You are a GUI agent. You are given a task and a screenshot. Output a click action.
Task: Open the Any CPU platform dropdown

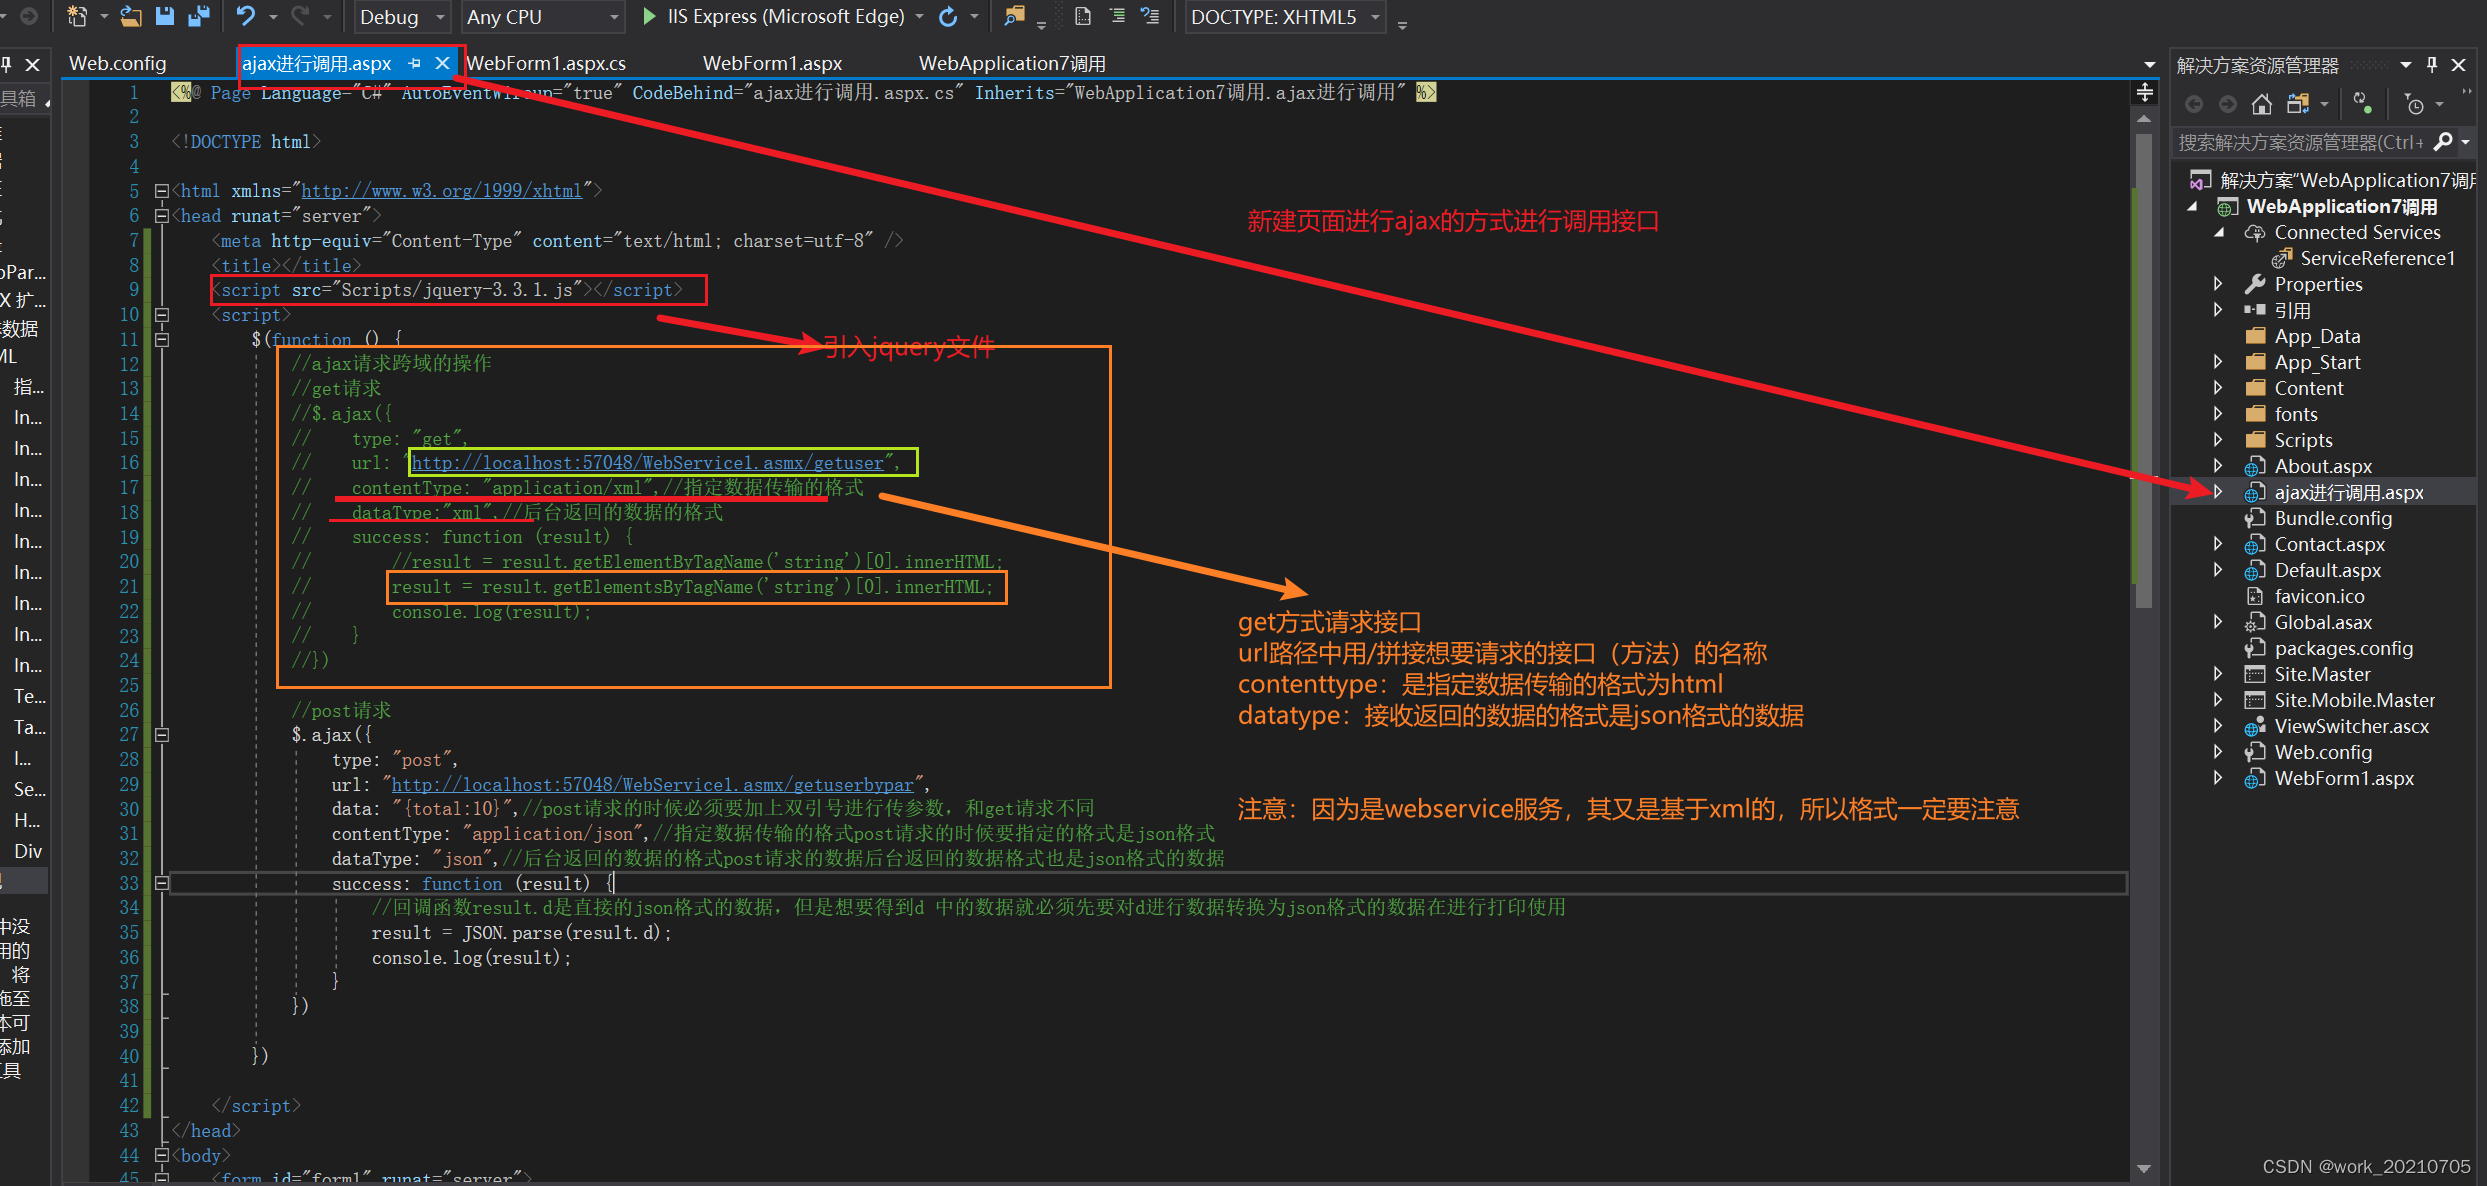click(542, 17)
